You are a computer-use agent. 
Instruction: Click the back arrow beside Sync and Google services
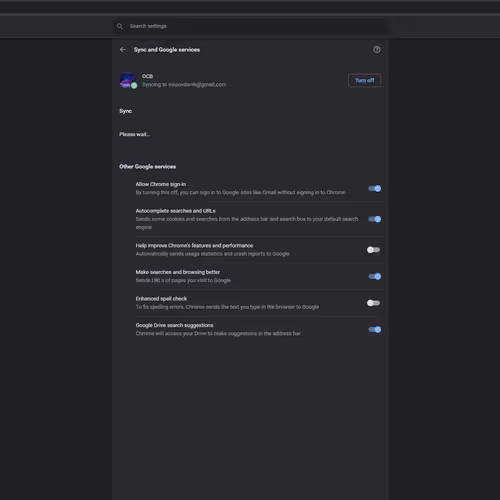123,50
